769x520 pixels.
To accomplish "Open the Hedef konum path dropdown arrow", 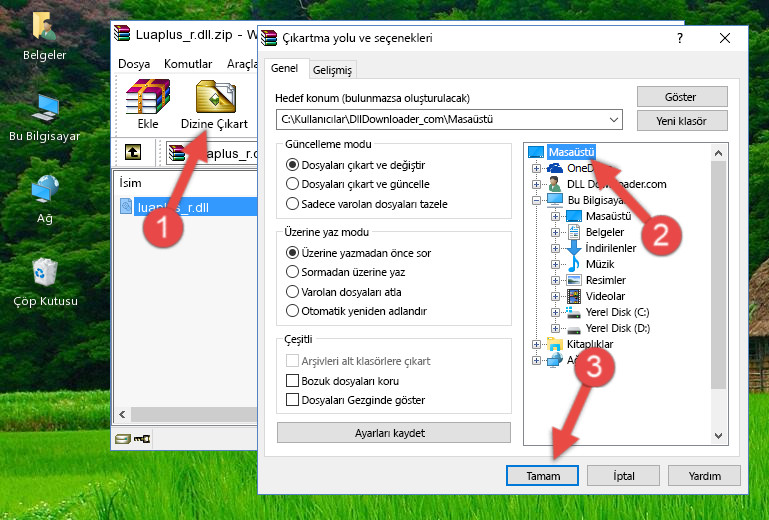I will point(614,119).
